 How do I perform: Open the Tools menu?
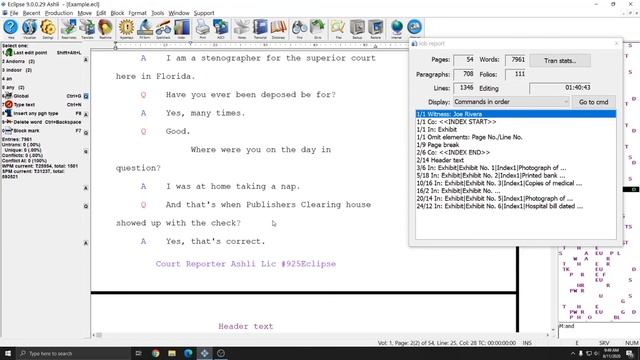click(158, 13)
